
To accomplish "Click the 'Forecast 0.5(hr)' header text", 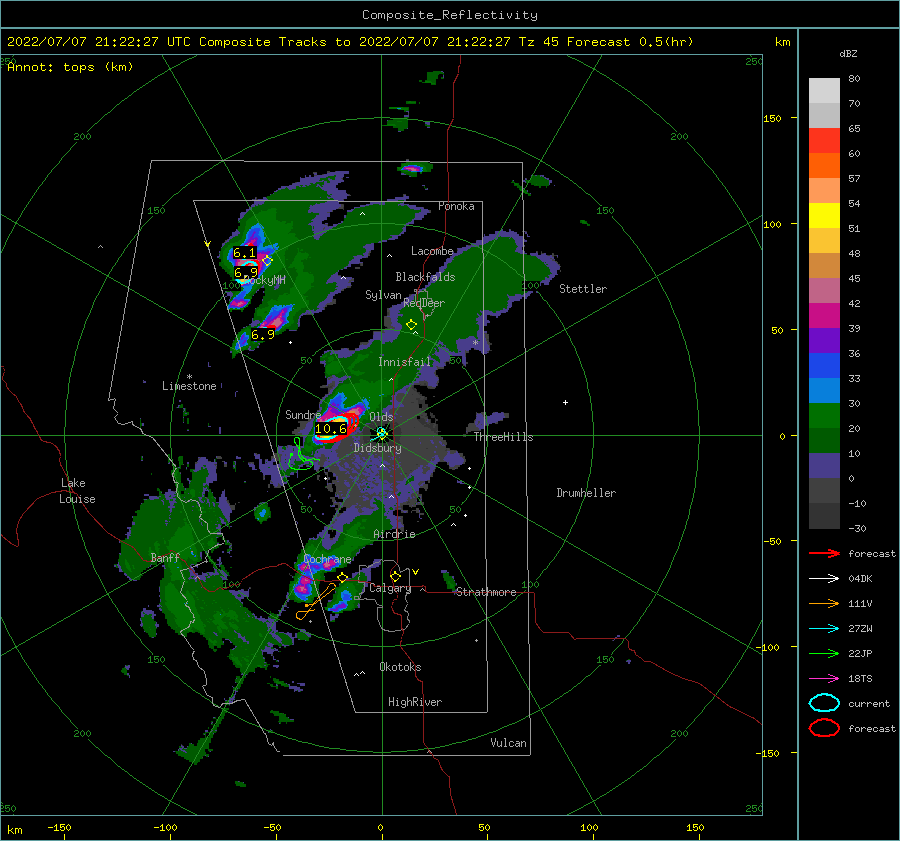I will click(x=630, y=42).
